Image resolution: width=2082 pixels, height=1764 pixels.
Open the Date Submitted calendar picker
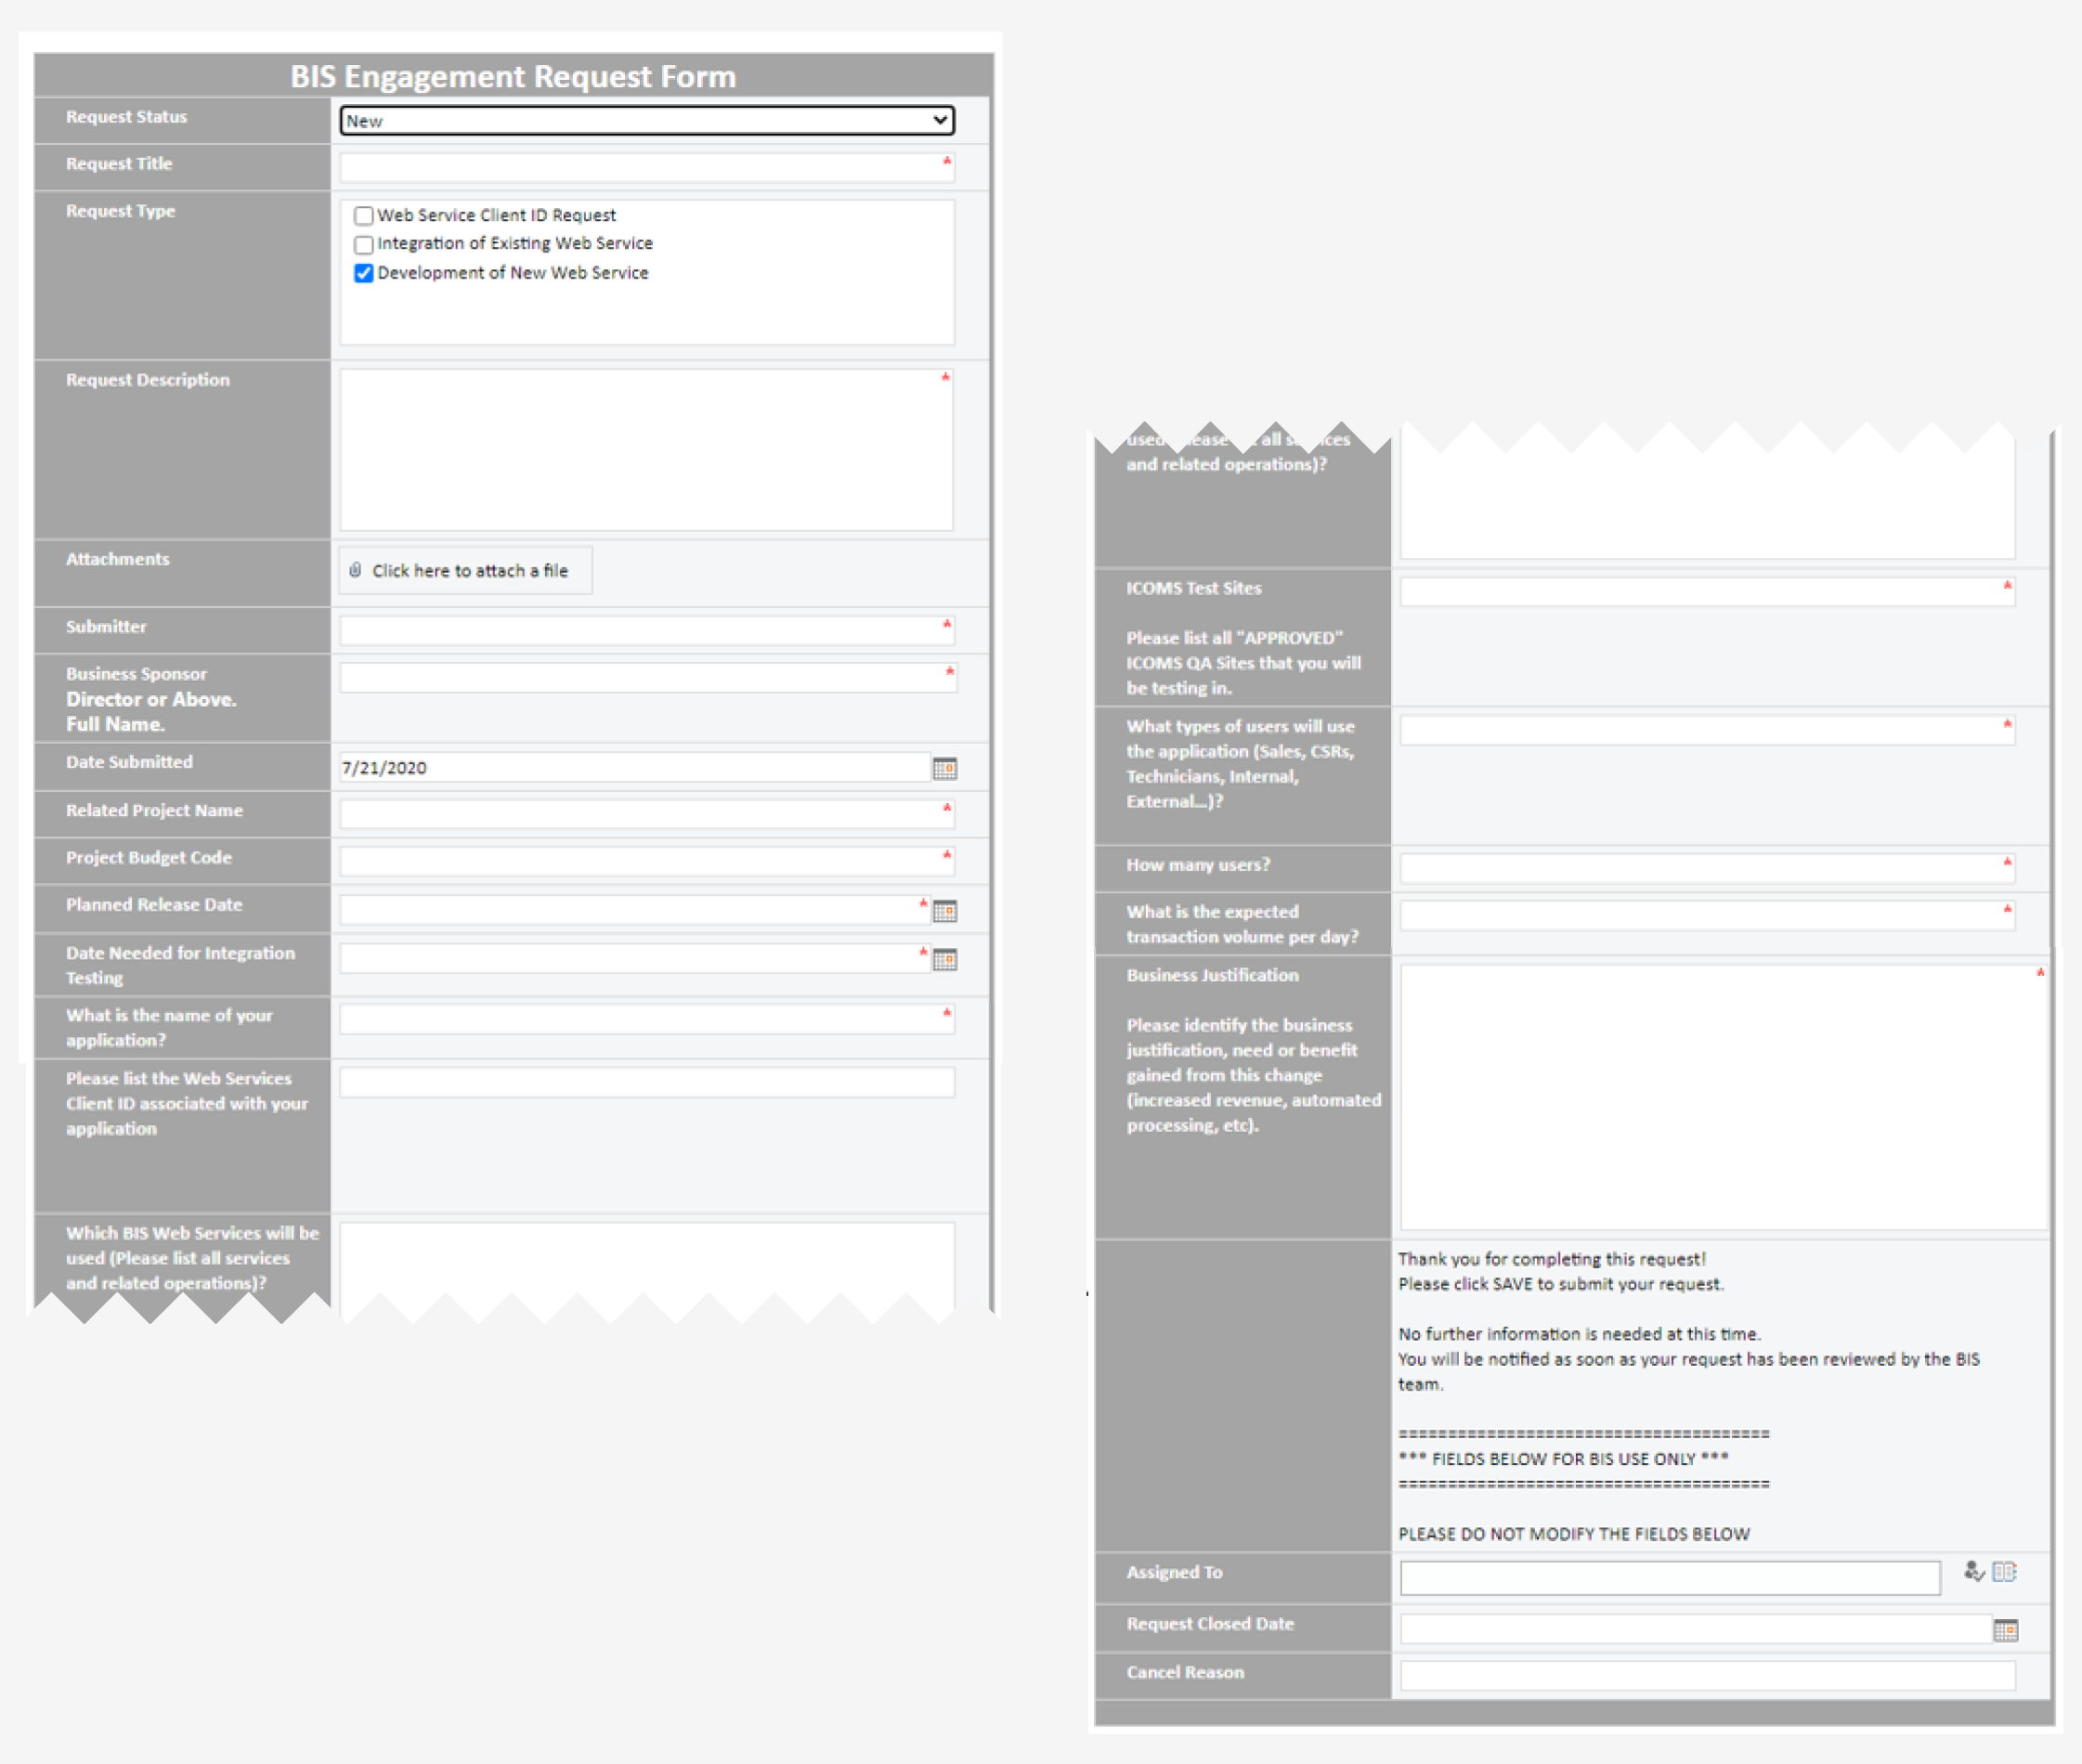coord(944,768)
